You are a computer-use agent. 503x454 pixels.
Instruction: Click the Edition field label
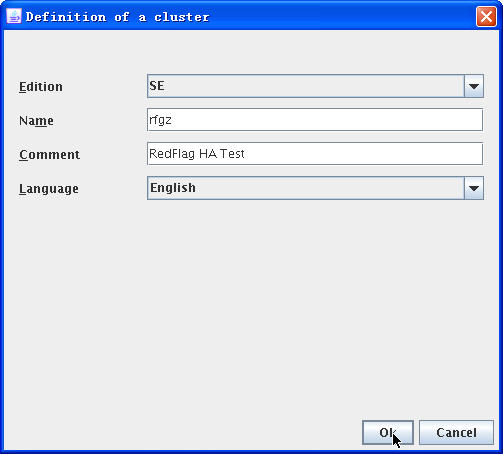pos(41,87)
